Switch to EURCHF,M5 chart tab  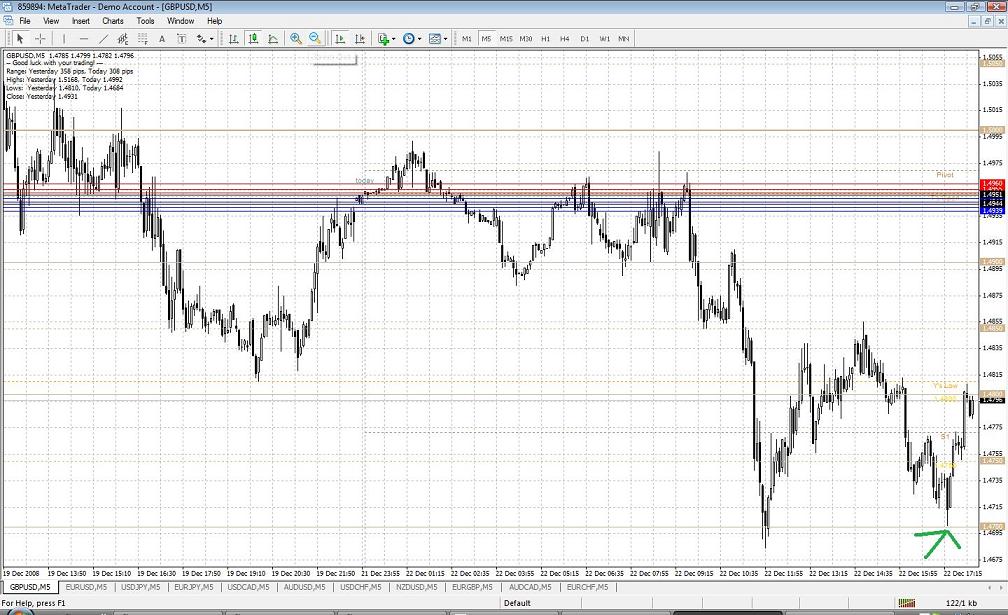588,587
